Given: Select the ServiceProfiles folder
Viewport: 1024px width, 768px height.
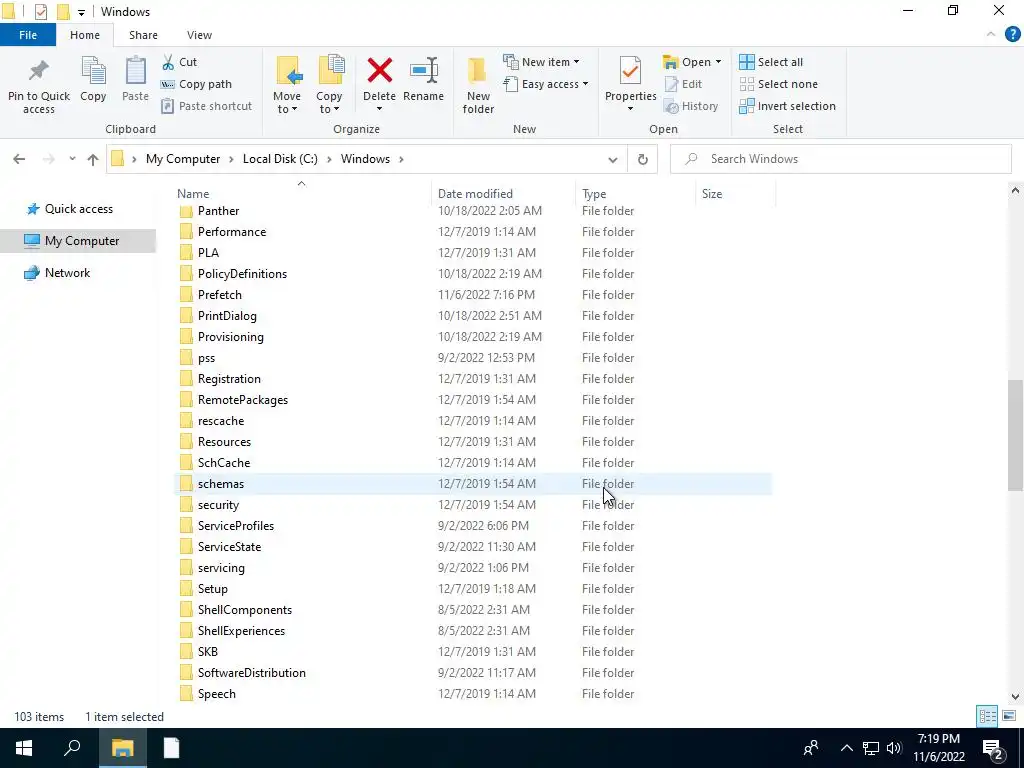Looking at the screenshot, I should click(473, 526).
